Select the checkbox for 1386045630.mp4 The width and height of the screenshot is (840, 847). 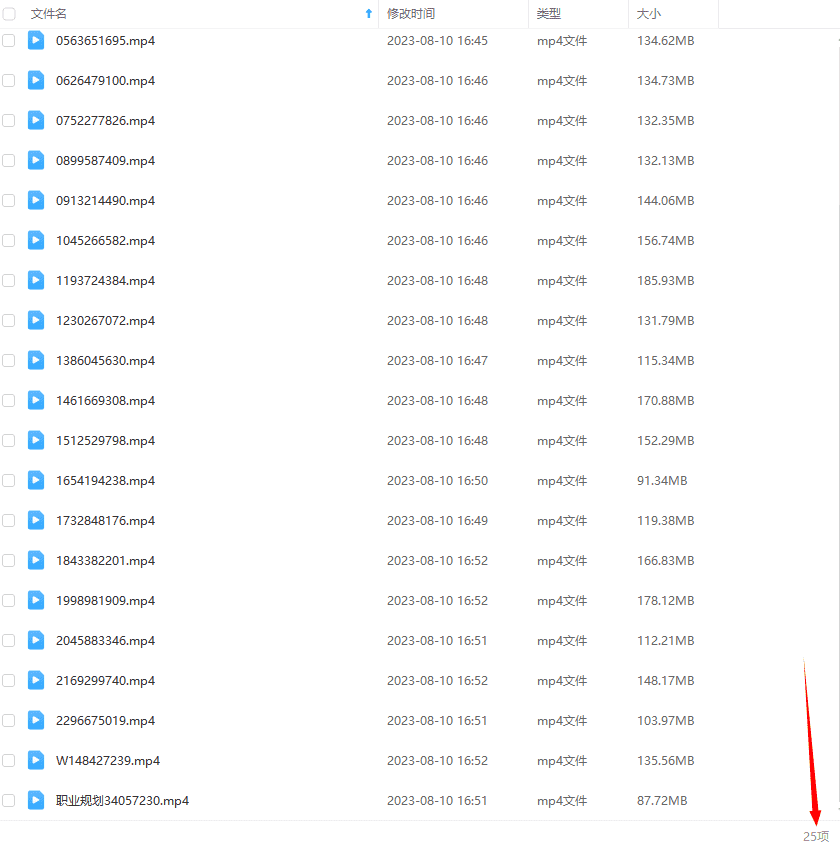(x=9, y=360)
